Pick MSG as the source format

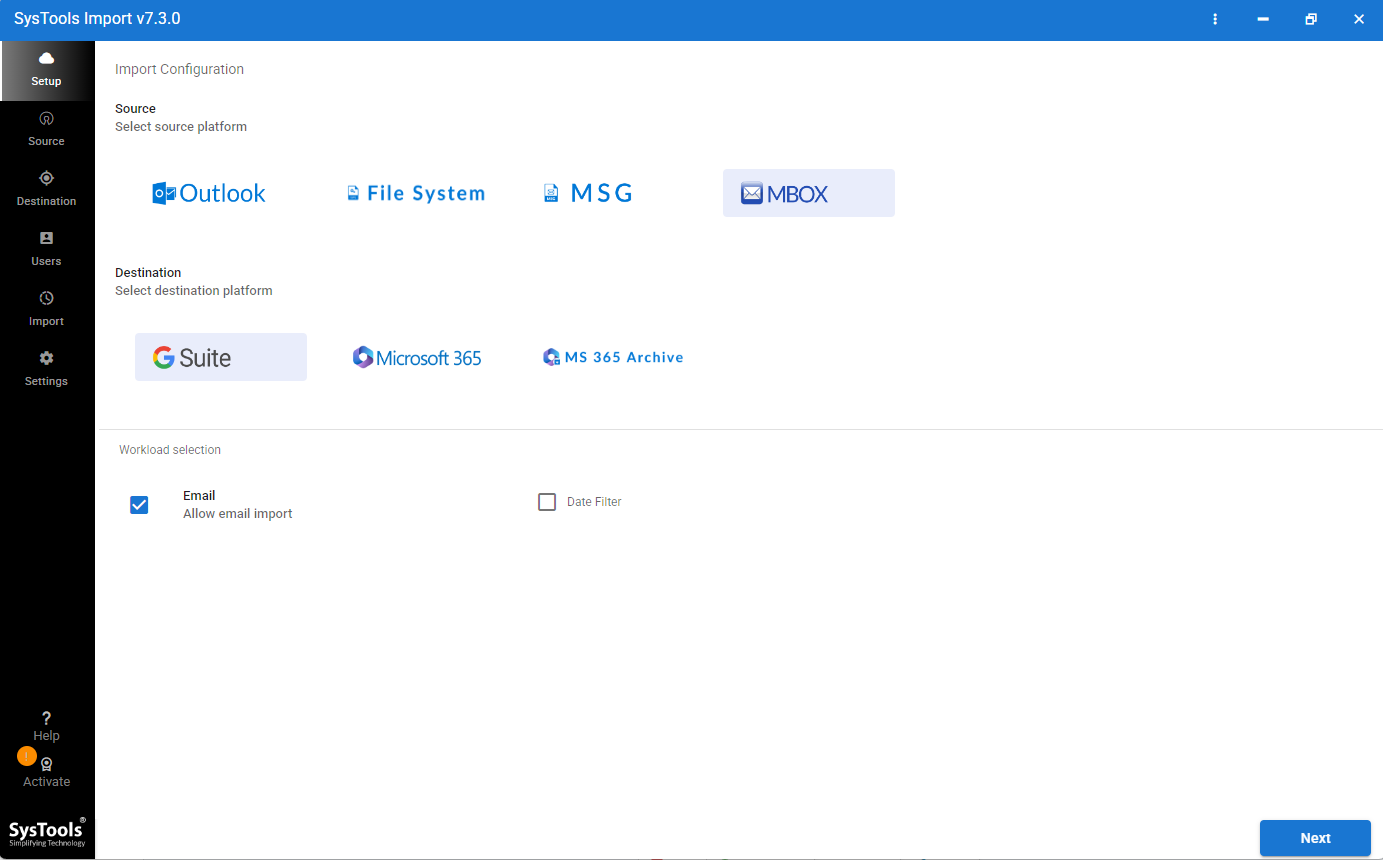[588, 193]
